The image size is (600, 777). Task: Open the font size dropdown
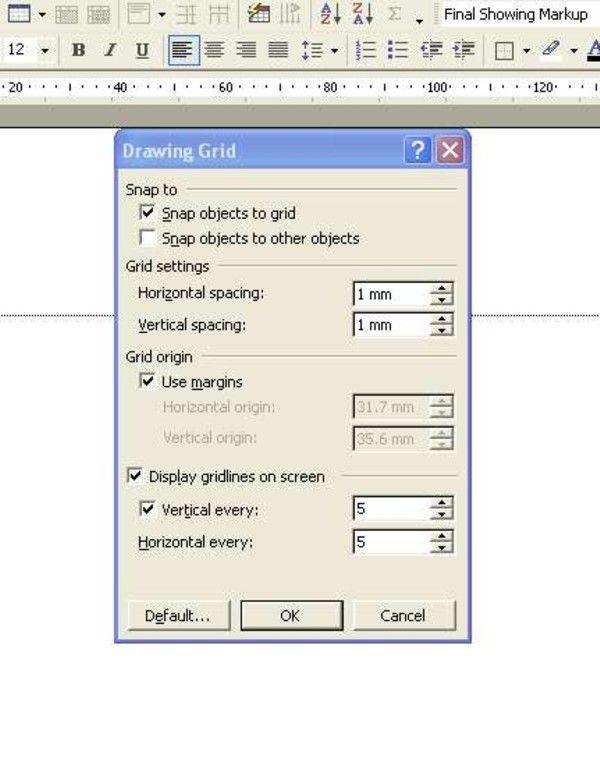45,50
